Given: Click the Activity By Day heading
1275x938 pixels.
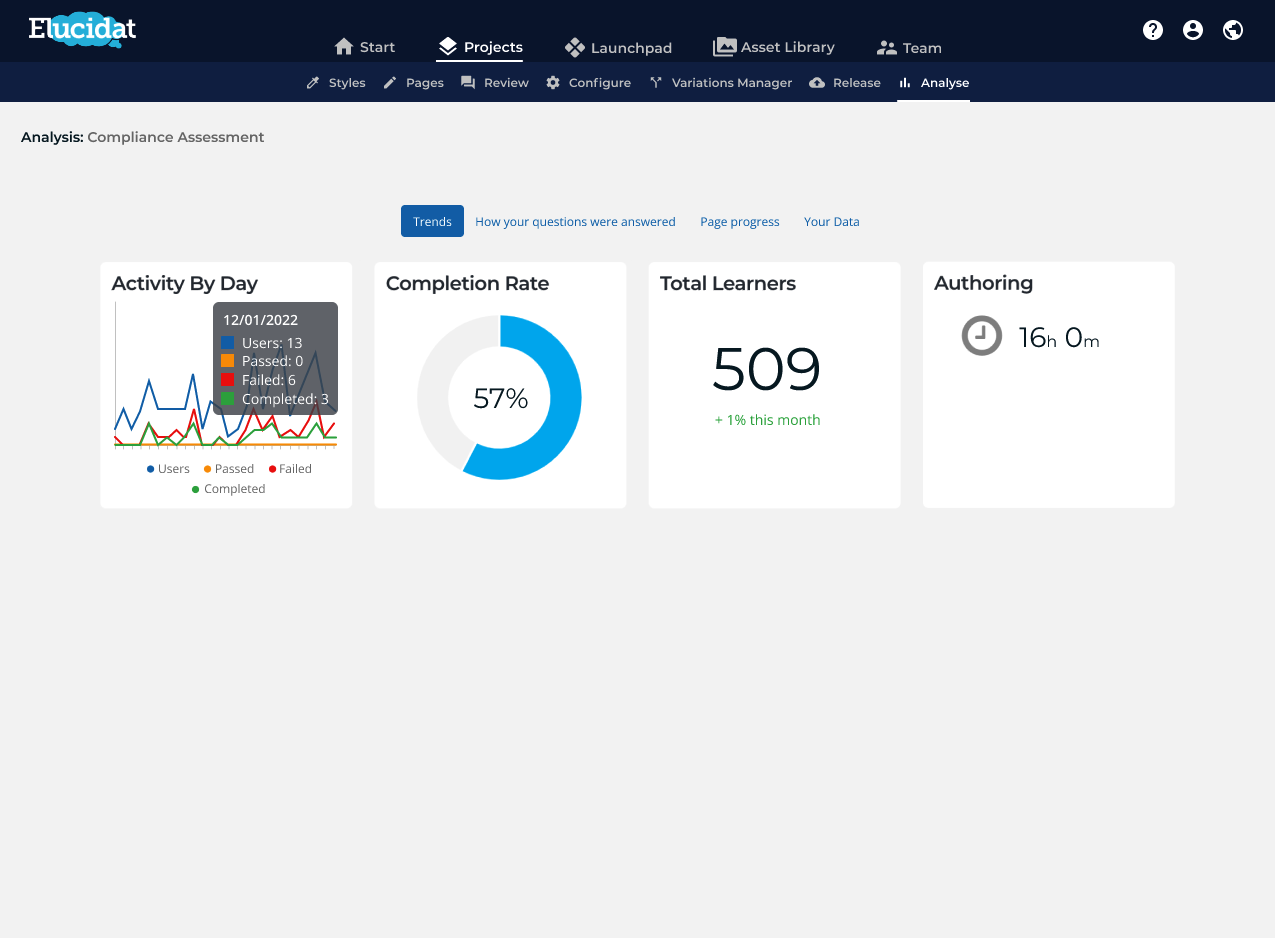Looking at the screenshot, I should (185, 283).
